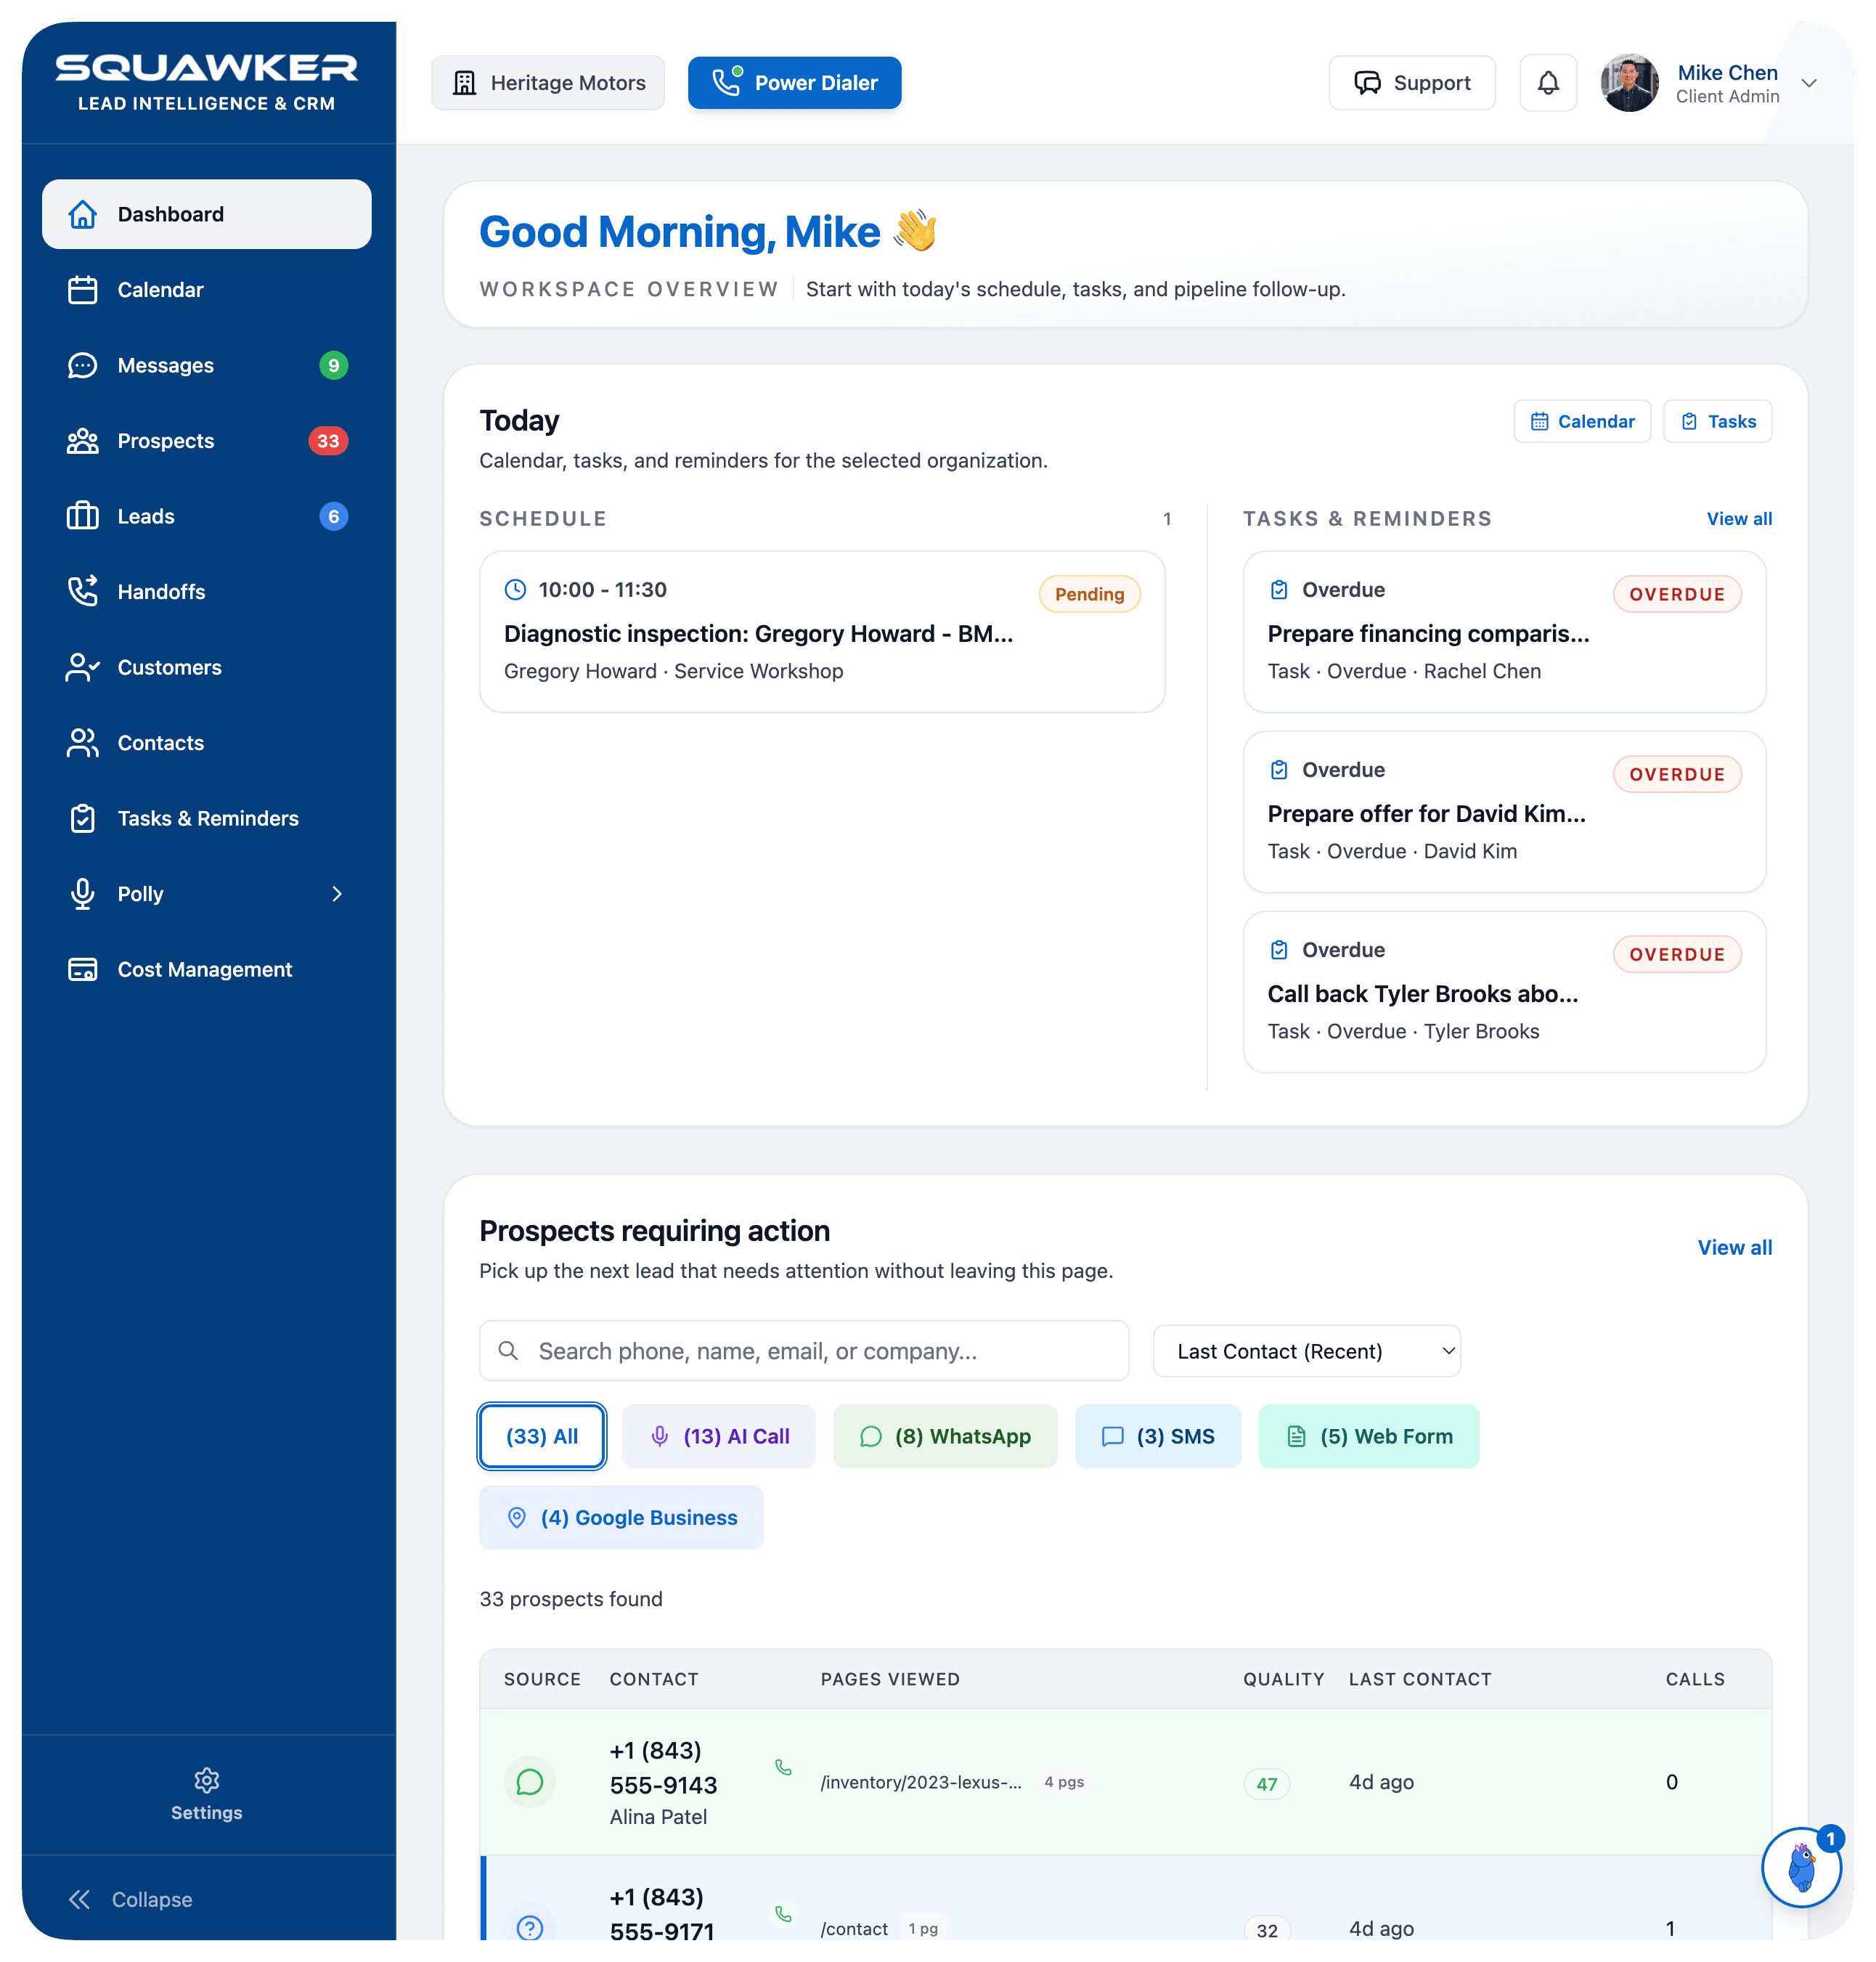Sort by QUALITY column header
Viewport: 1876px width, 1962px height.
point(1283,1679)
